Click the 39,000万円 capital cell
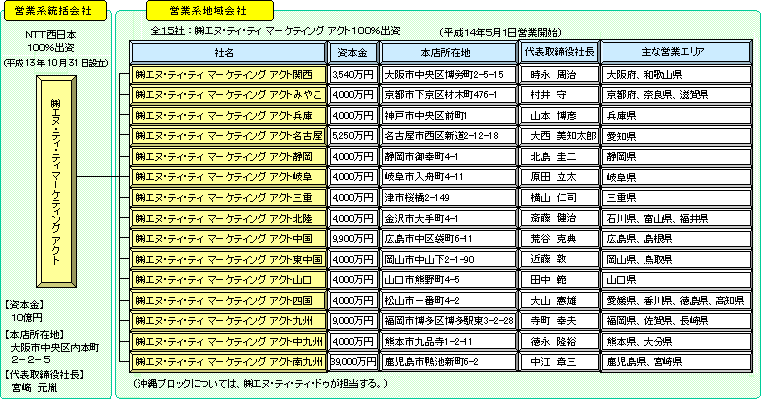 tap(353, 362)
